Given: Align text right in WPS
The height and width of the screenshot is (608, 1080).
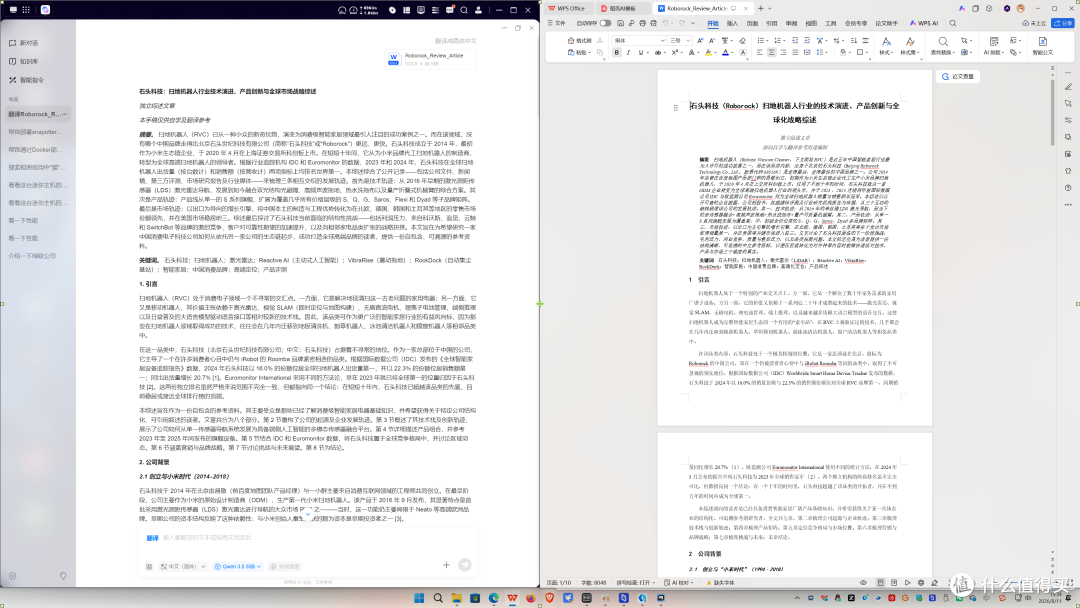Looking at the screenshot, I should point(783,52).
